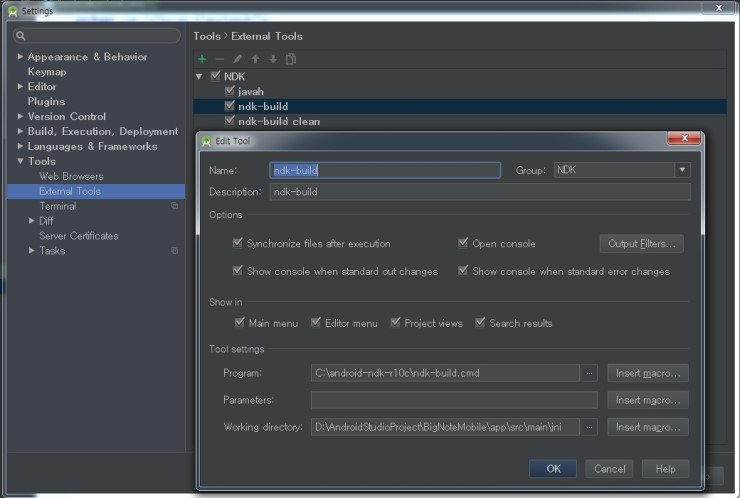740x498 pixels.
Task: Open Keymap settings page
Action: [47, 72]
